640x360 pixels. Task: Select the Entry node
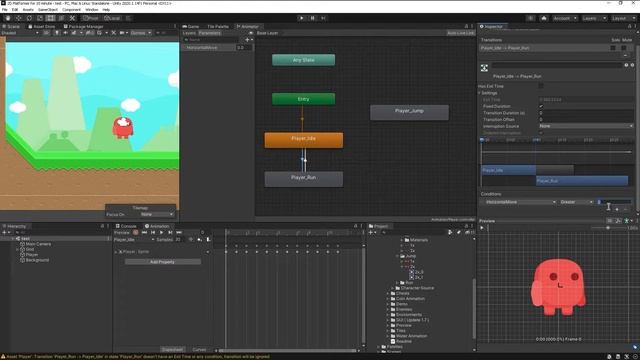(304, 99)
